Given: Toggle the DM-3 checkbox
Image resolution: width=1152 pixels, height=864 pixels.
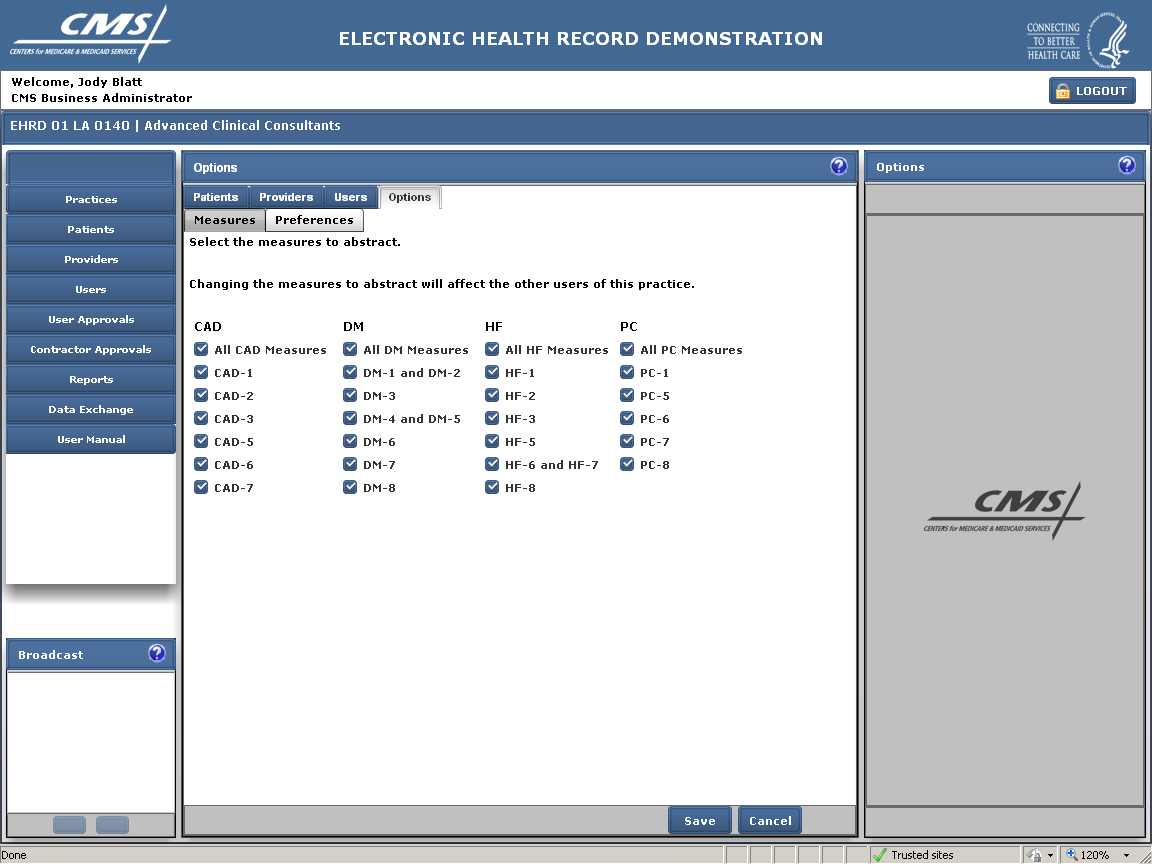Looking at the screenshot, I should [x=350, y=395].
